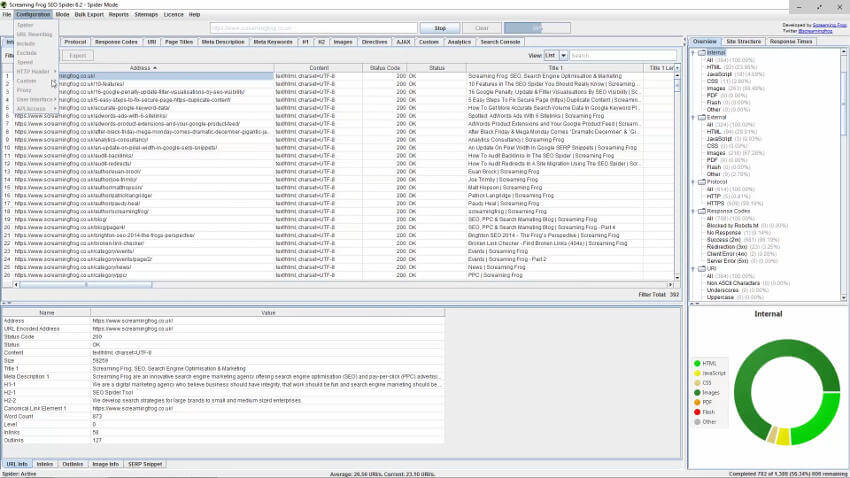Click the crawl progress bar

[x=537, y=28]
